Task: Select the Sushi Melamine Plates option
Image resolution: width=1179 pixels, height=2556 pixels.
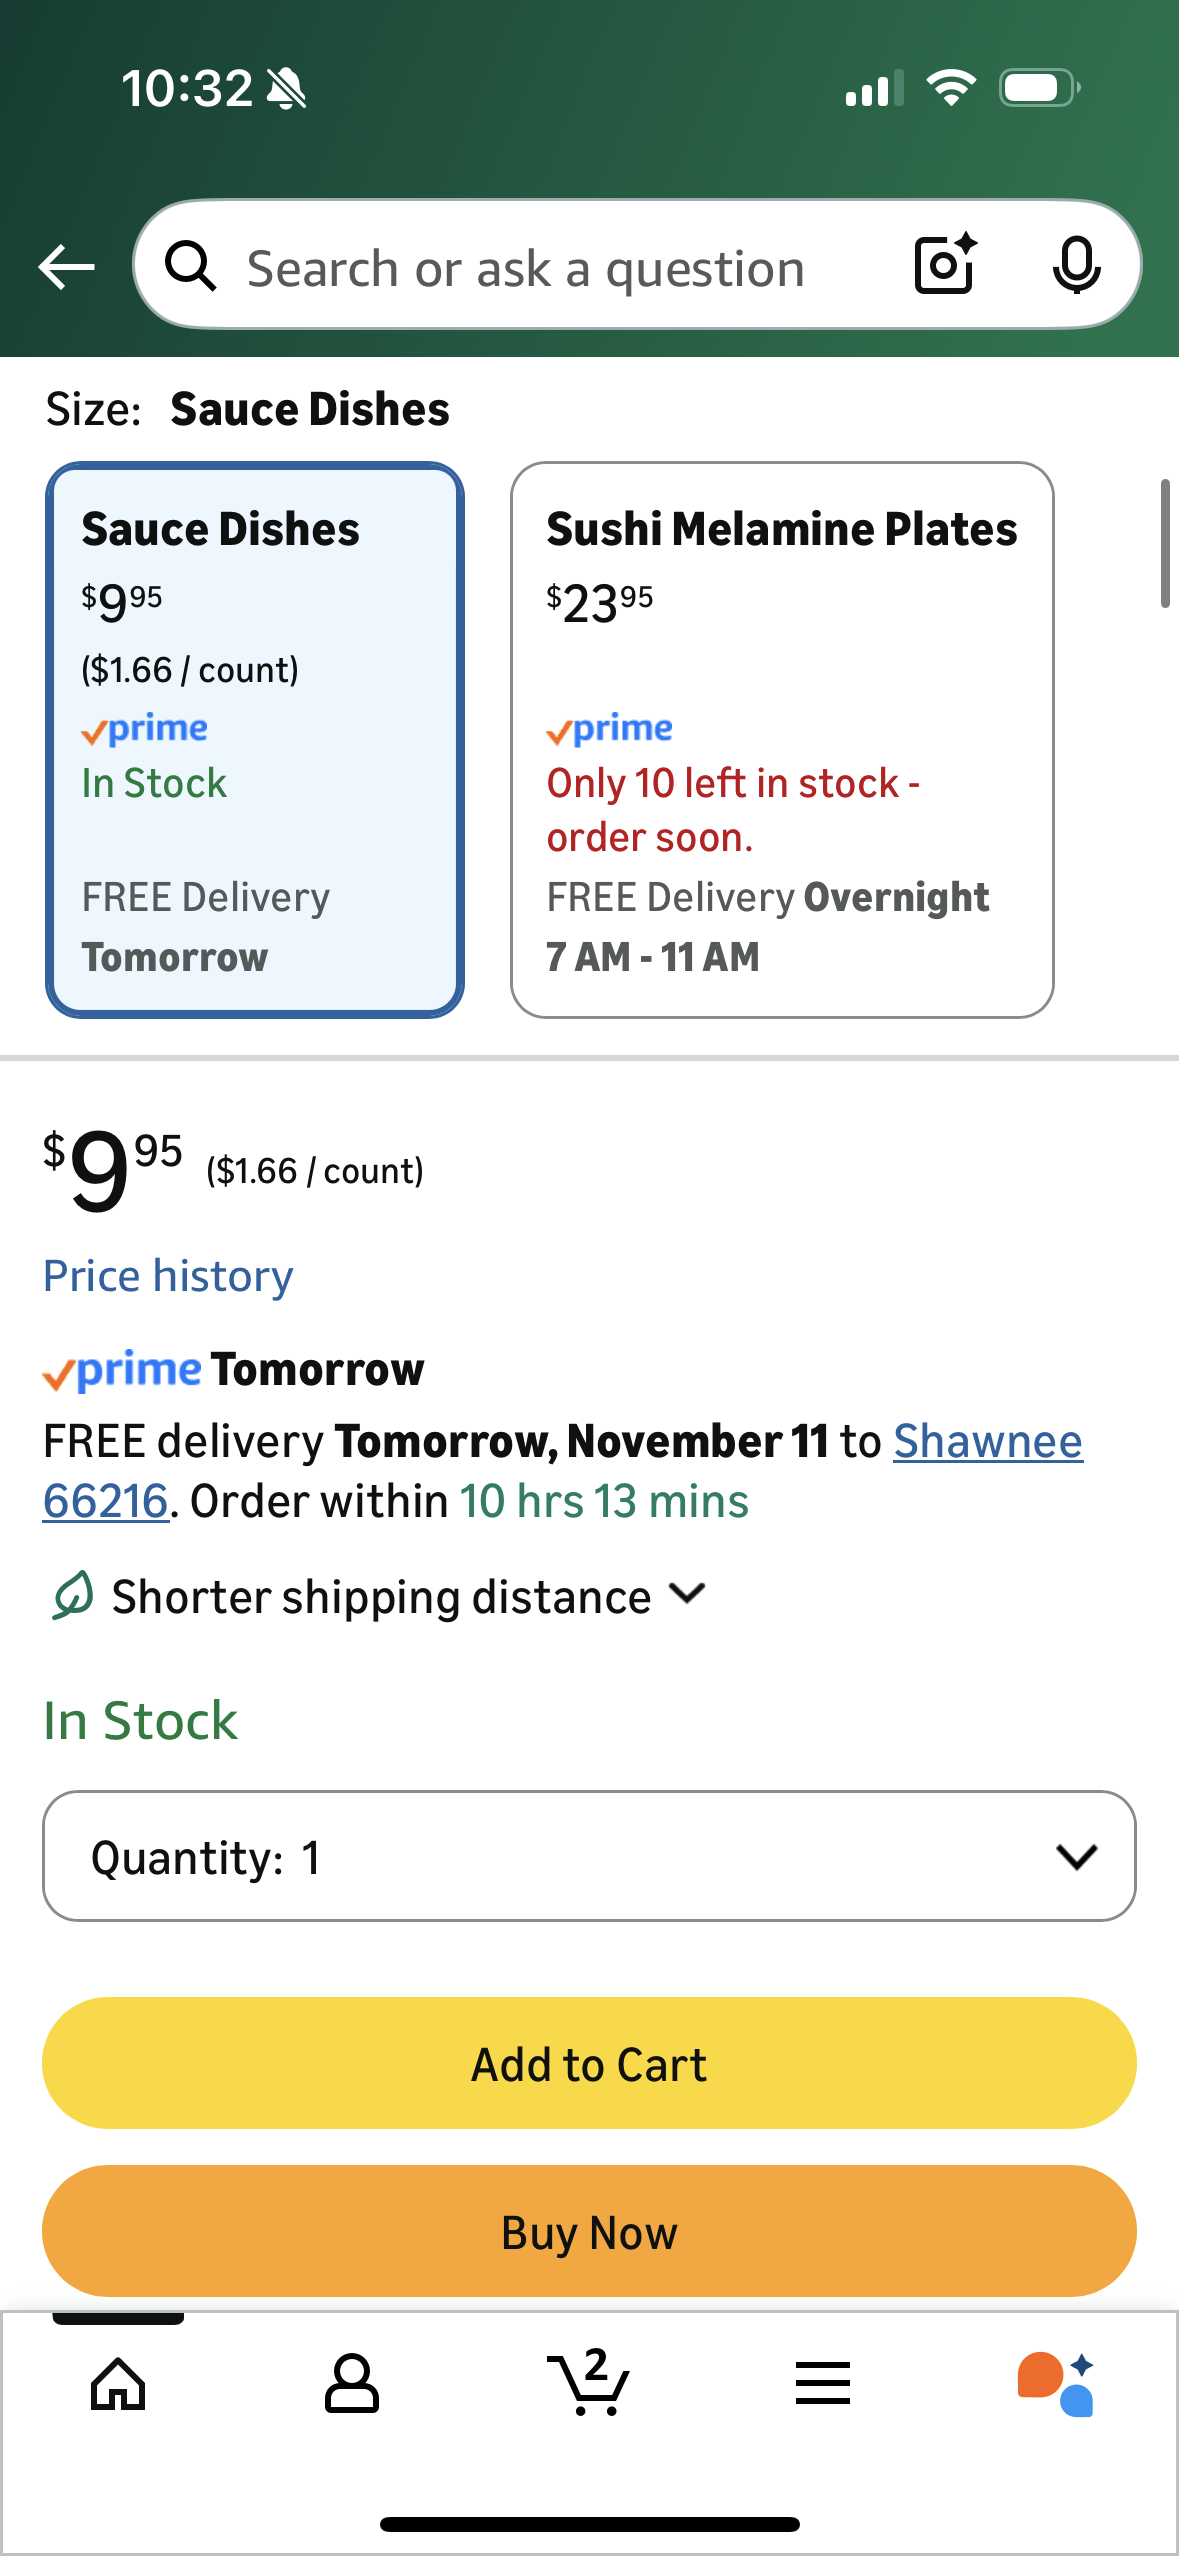Action: [782, 740]
